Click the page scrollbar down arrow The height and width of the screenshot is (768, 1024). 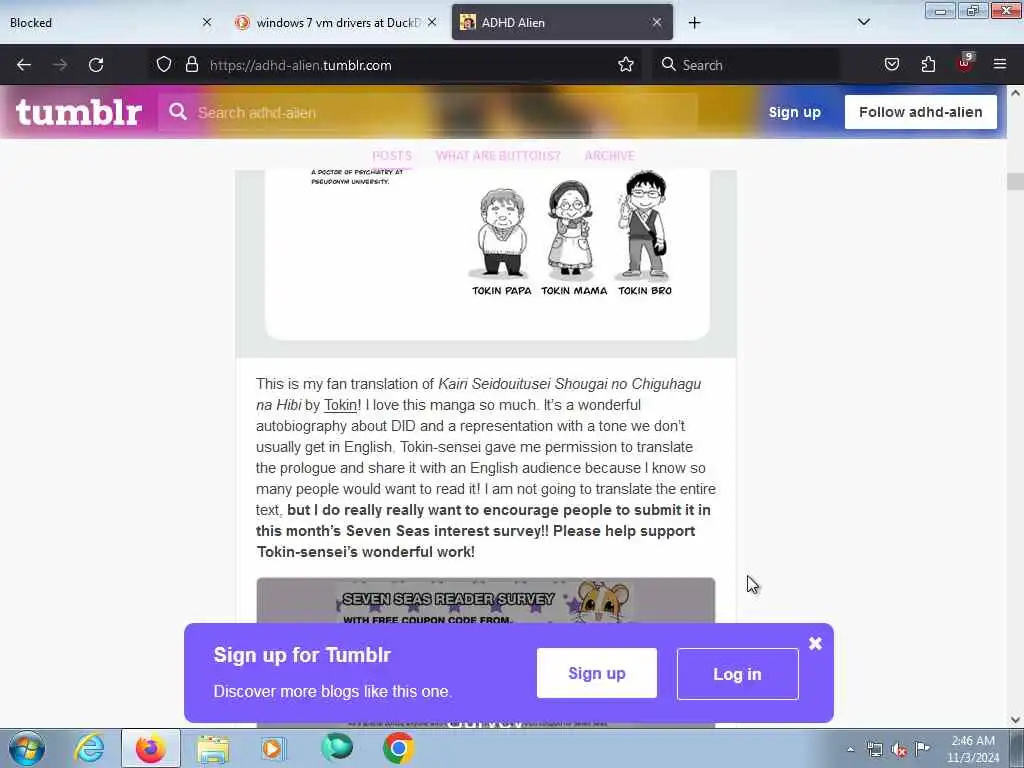point(1015,720)
